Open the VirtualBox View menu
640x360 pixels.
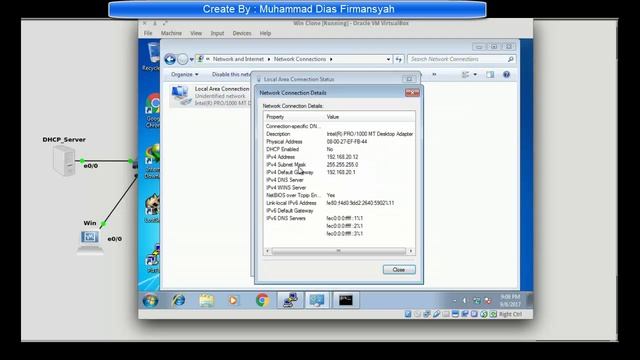(196, 33)
